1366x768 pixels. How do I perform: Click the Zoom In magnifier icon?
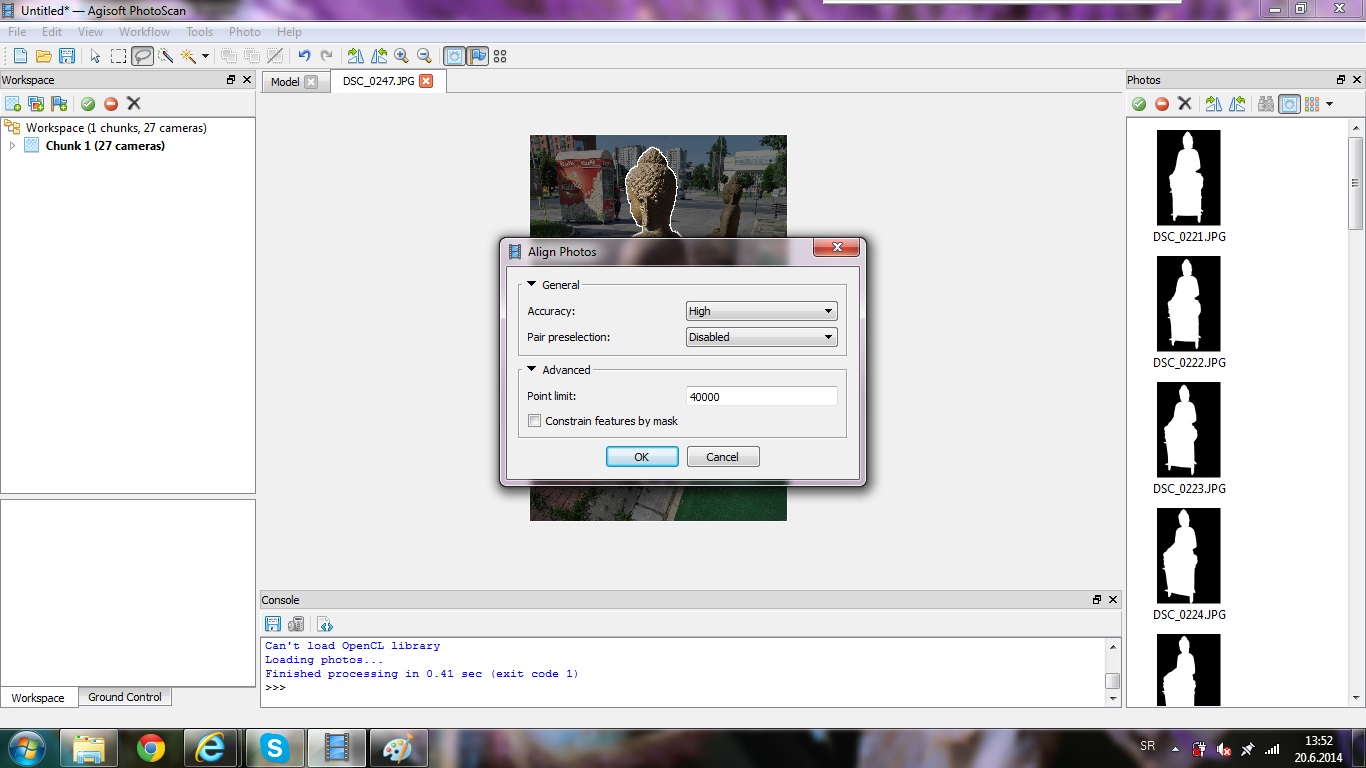pos(401,56)
